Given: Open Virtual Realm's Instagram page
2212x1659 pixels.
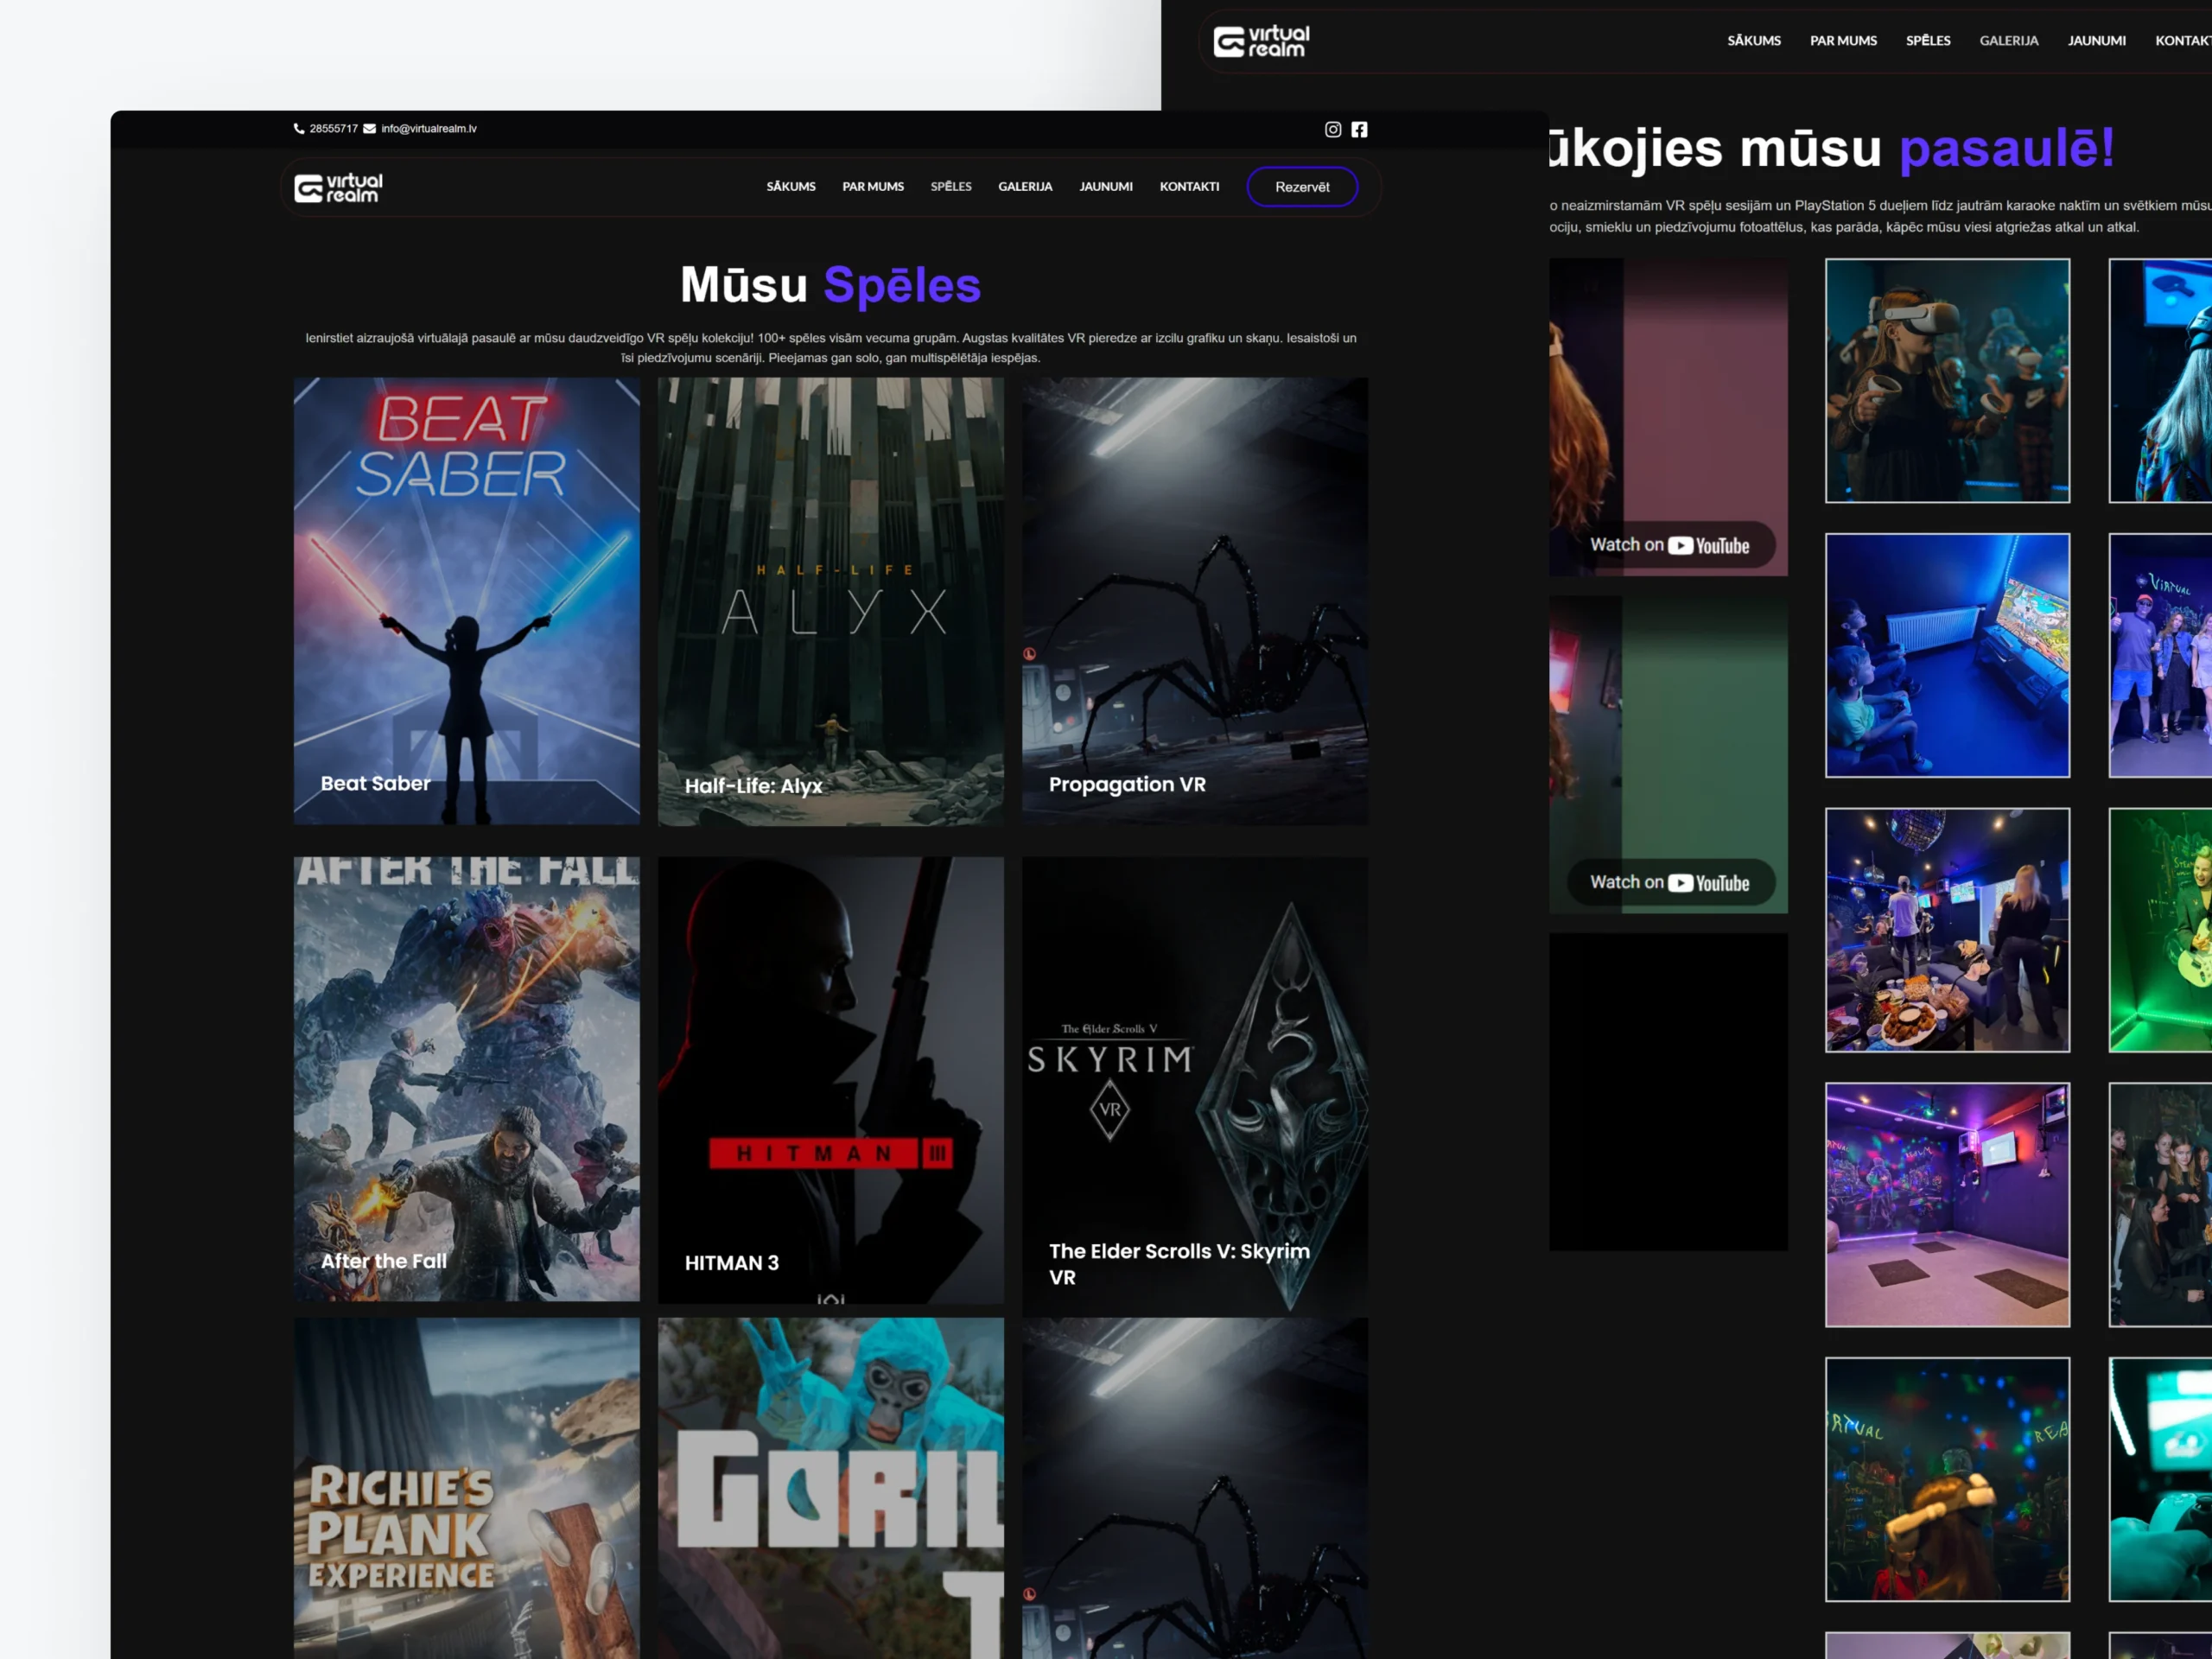Looking at the screenshot, I should [x=1333, y=129].
